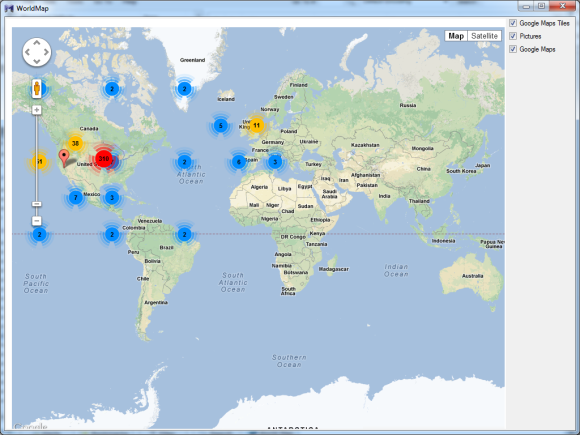Click the blue 7 cluster near Mexico

pyautogui.click(x=75, y=198)
